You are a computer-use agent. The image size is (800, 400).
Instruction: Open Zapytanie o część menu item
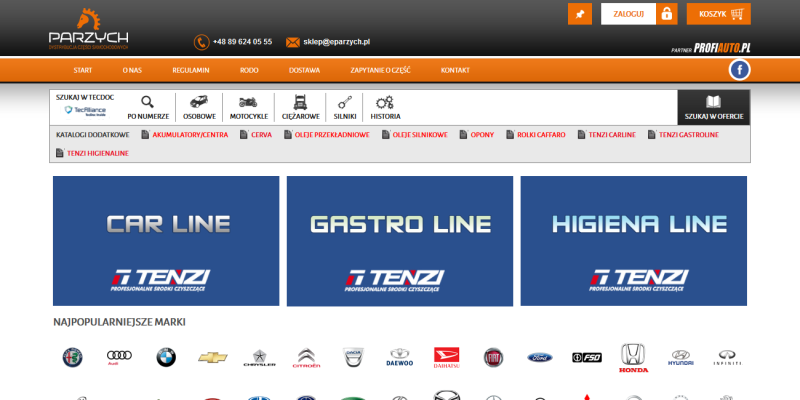(x=380, y=70)
